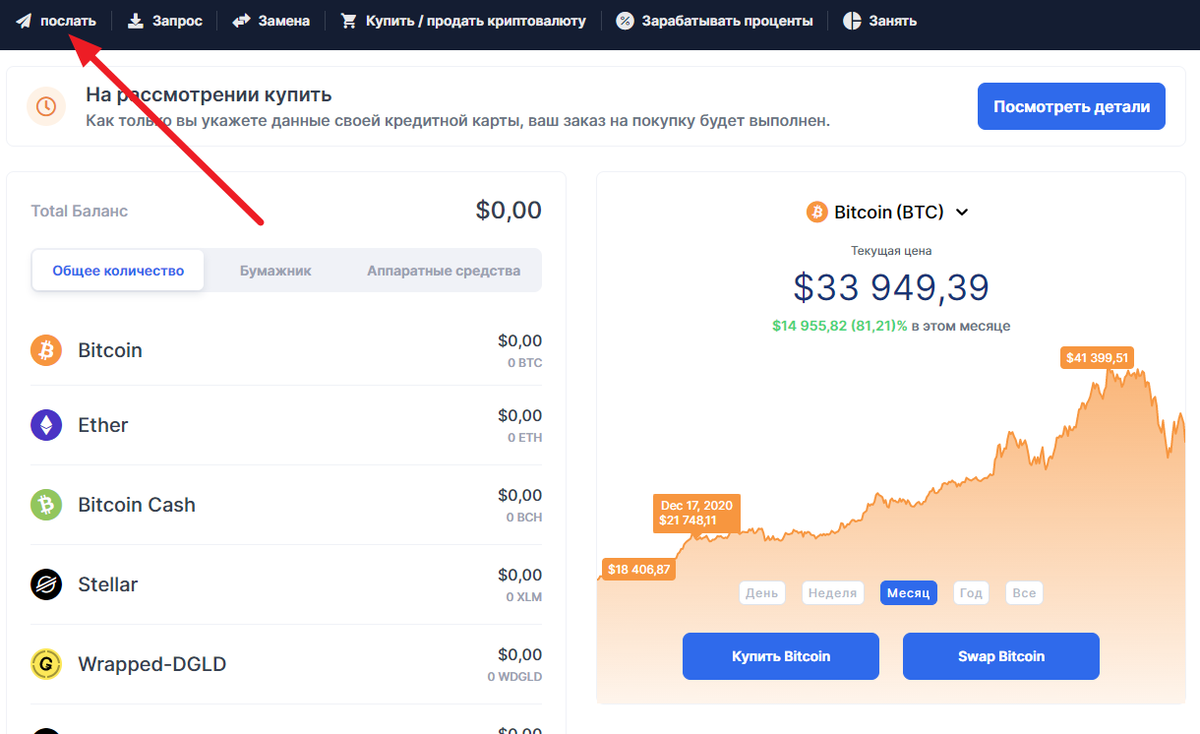Click the 0 BTC balance value
Screen dimensions: 1200x734
coord(524,363)
